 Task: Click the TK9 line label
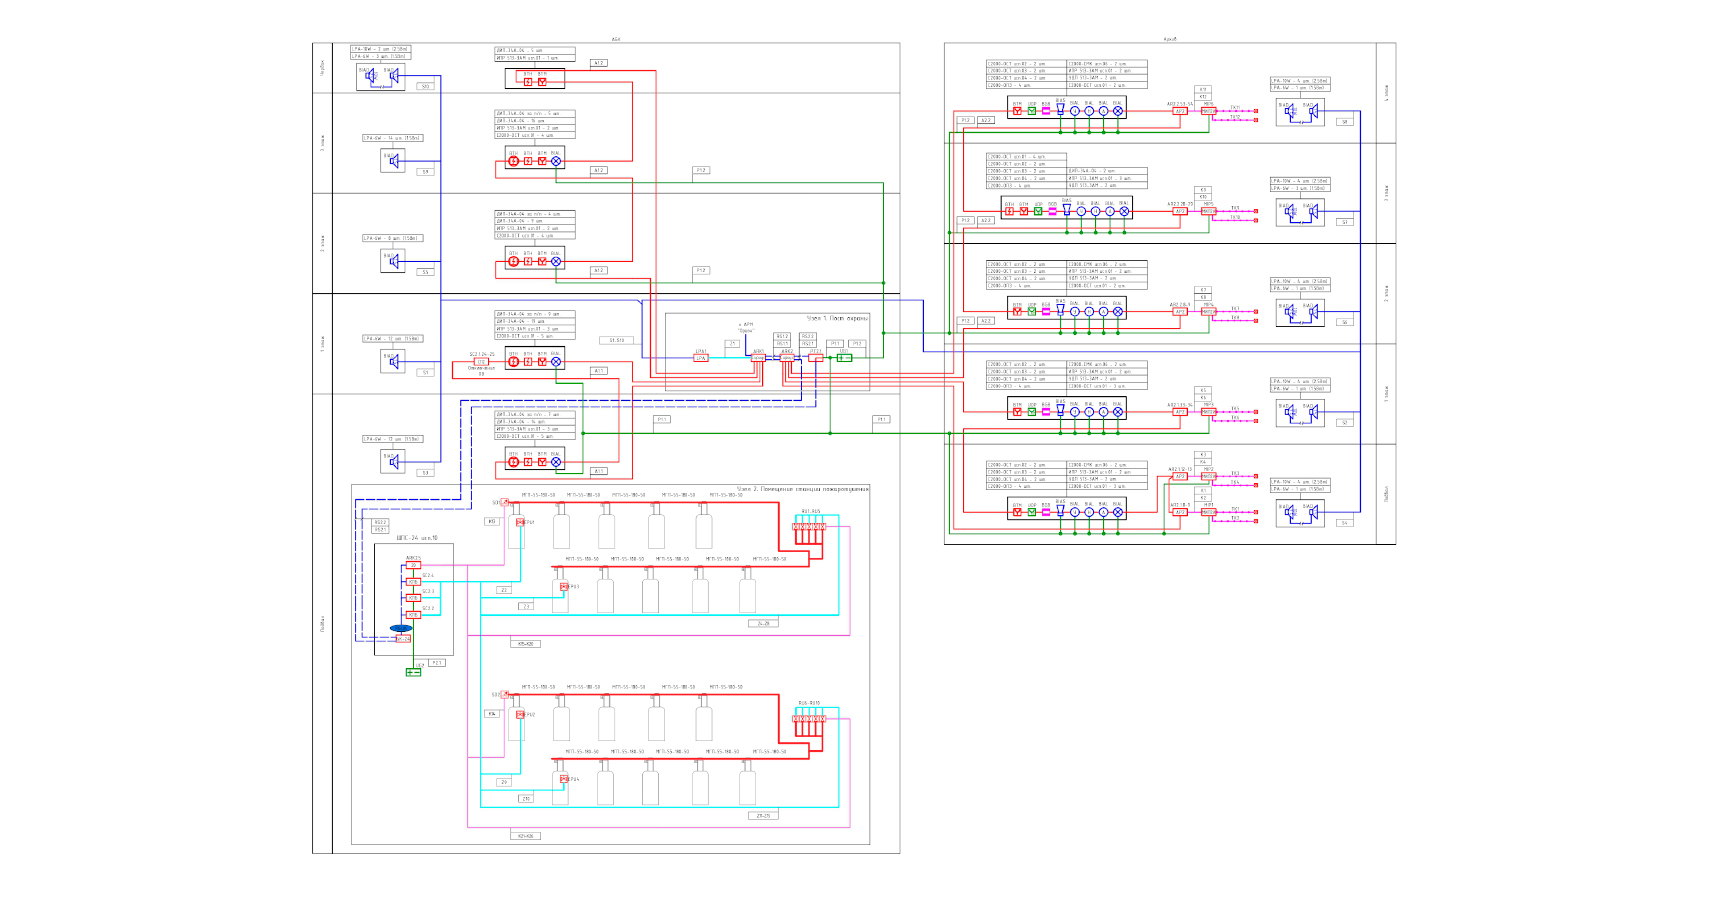point(1235,208)
